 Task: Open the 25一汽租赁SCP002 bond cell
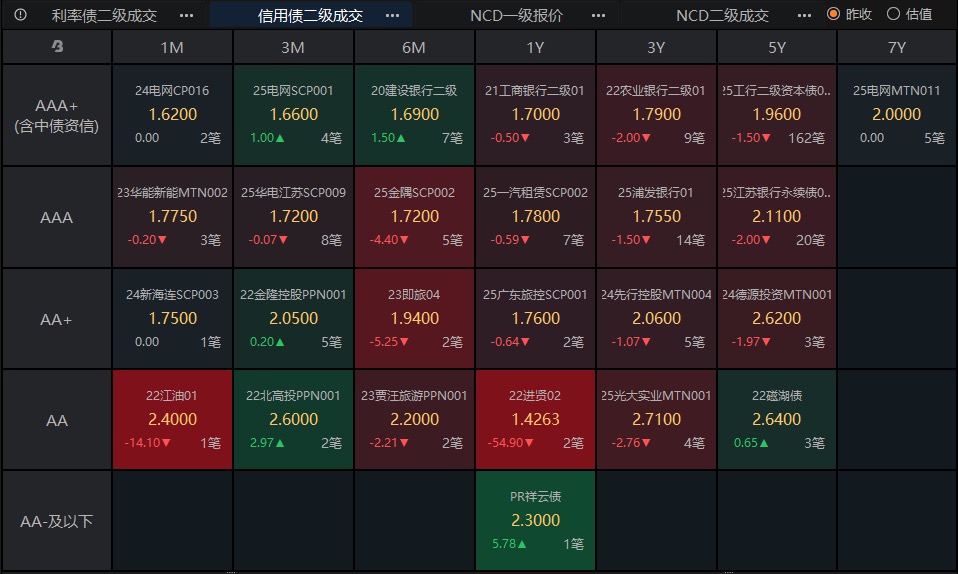[535, 217]
